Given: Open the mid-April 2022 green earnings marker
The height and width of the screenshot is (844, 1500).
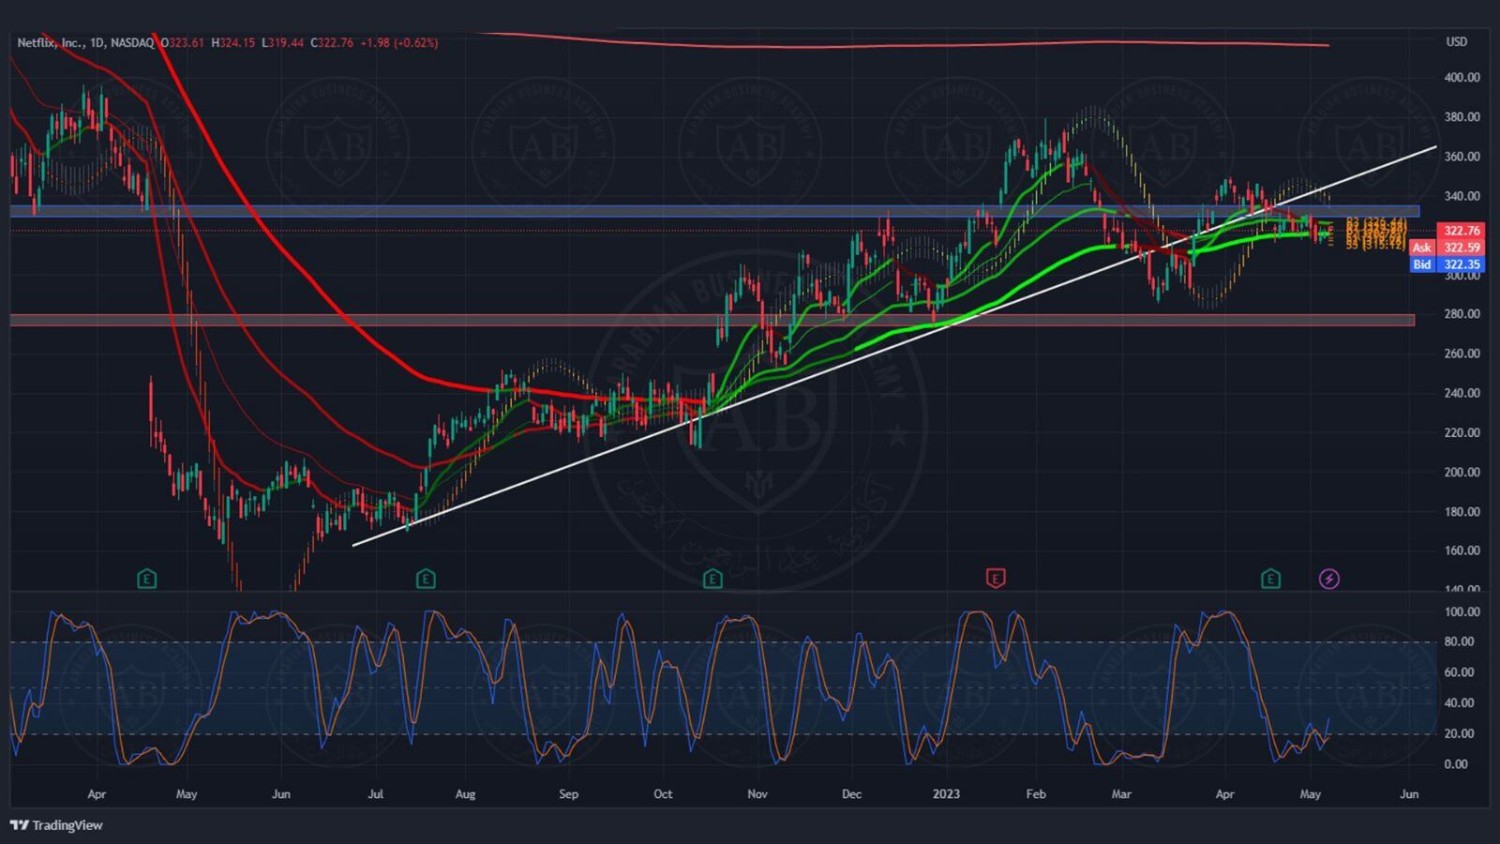Looking at the screenshot, I should 147,578.
